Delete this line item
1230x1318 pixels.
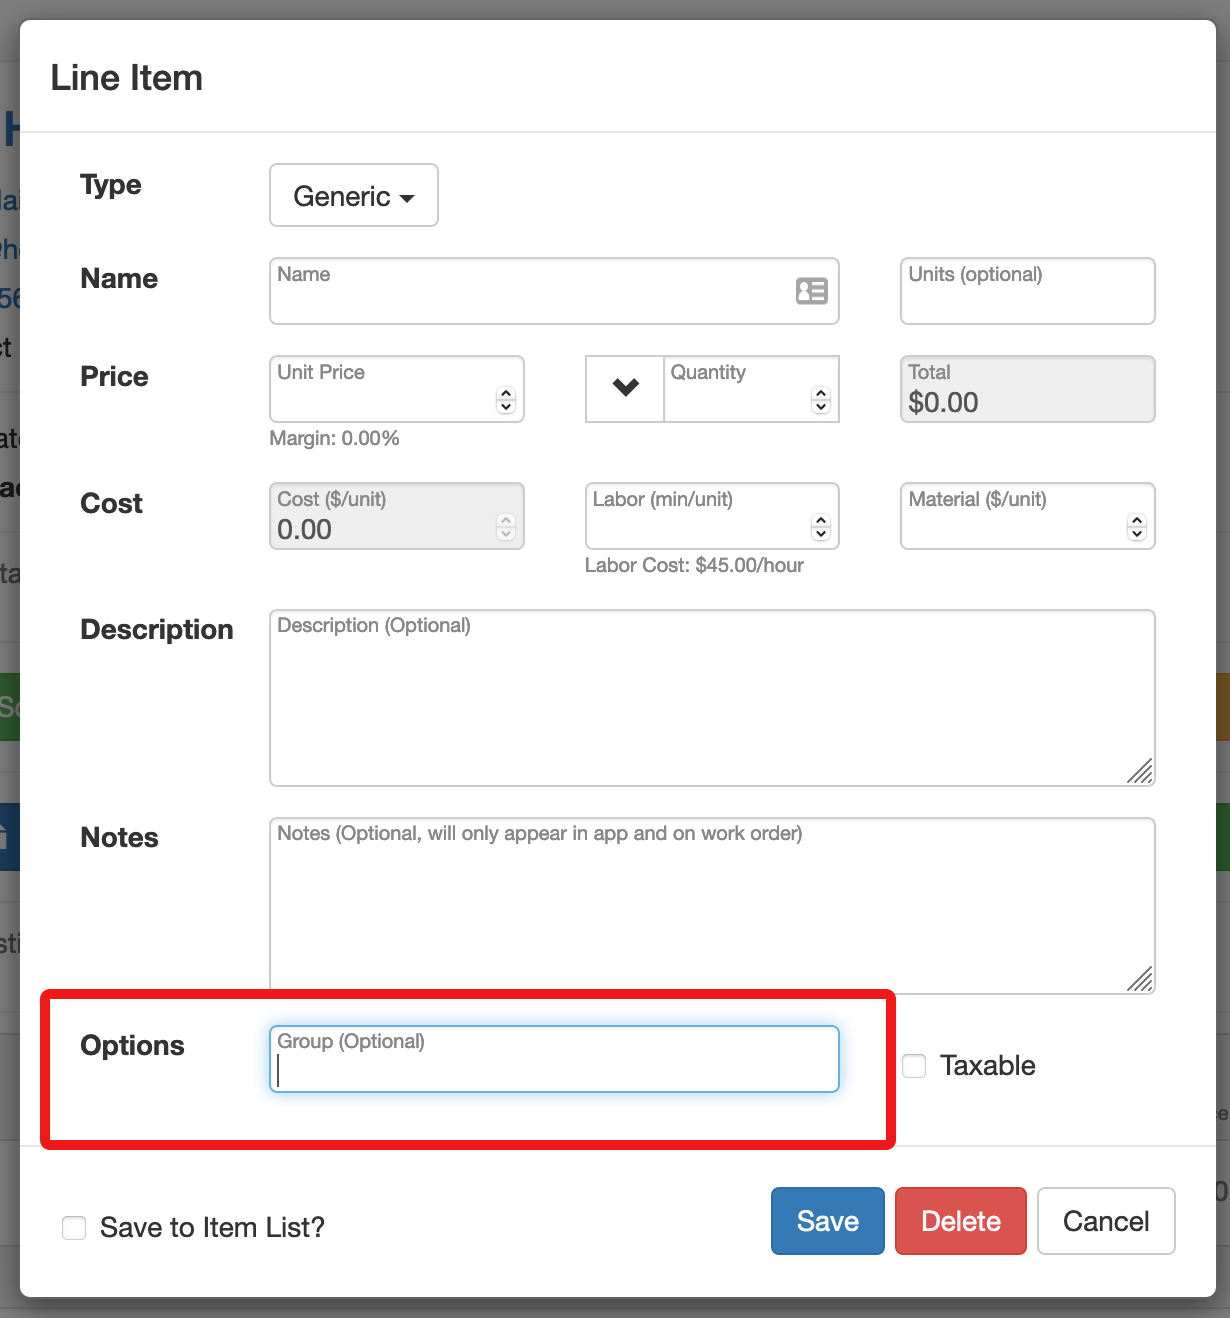(960, 1220)
